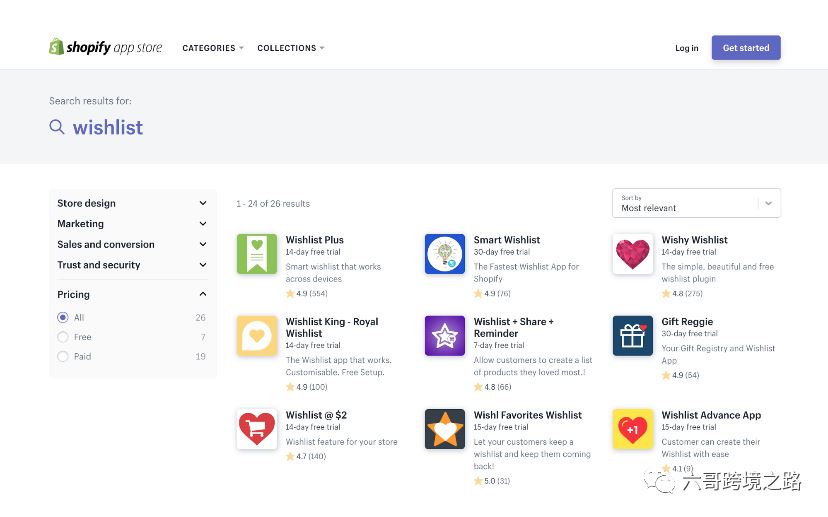828x517 pixels.
Task: Click the Wishlist + Share + Reminder star icon
Action: (x=445, y=336)
